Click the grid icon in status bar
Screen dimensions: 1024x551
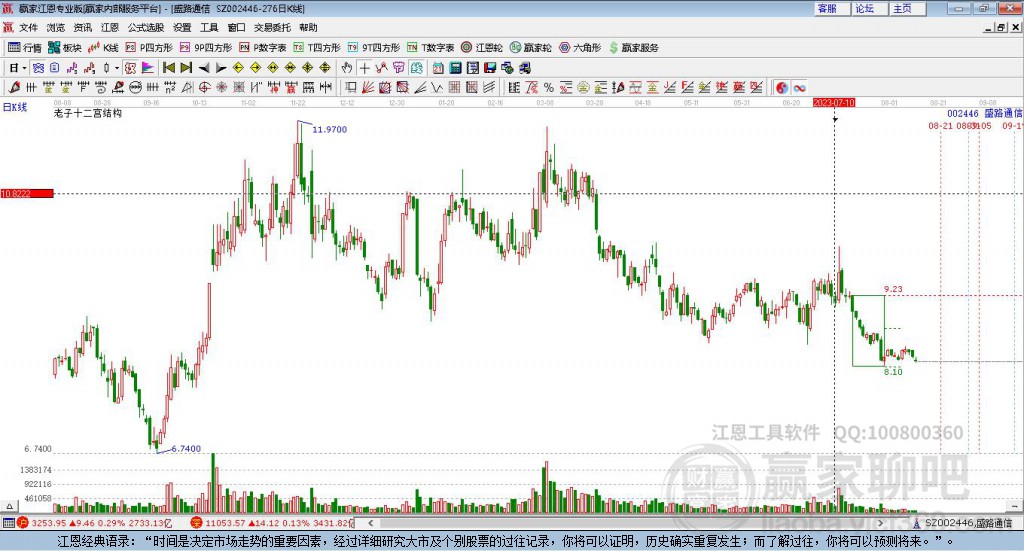(8, 523)
